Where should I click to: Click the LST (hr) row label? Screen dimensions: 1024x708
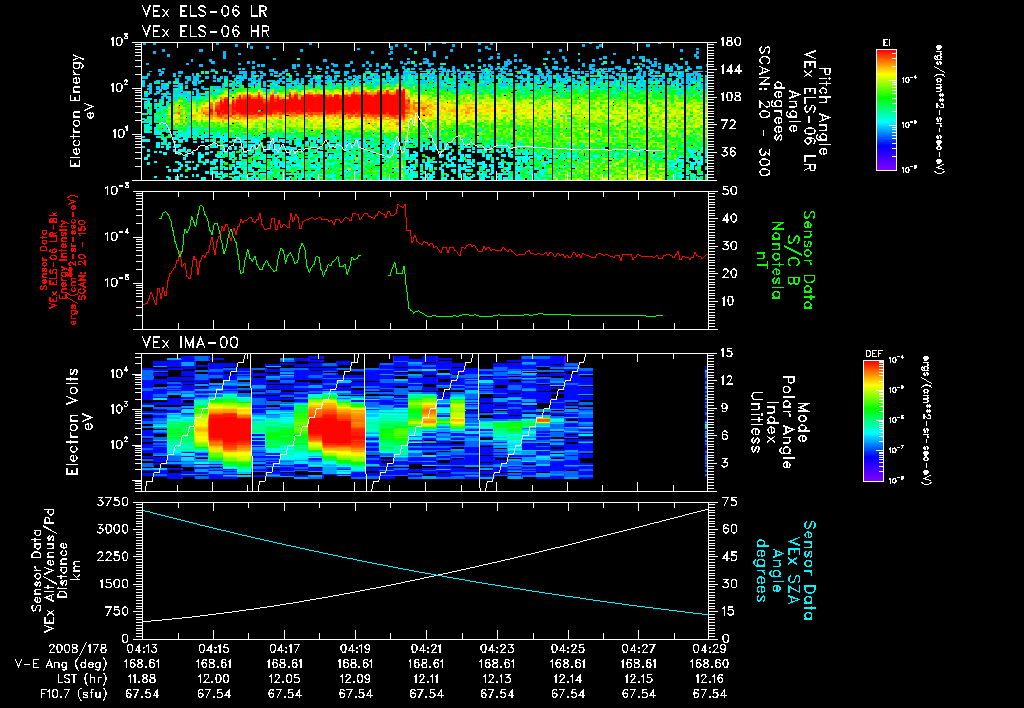click(x=80, y=679)
